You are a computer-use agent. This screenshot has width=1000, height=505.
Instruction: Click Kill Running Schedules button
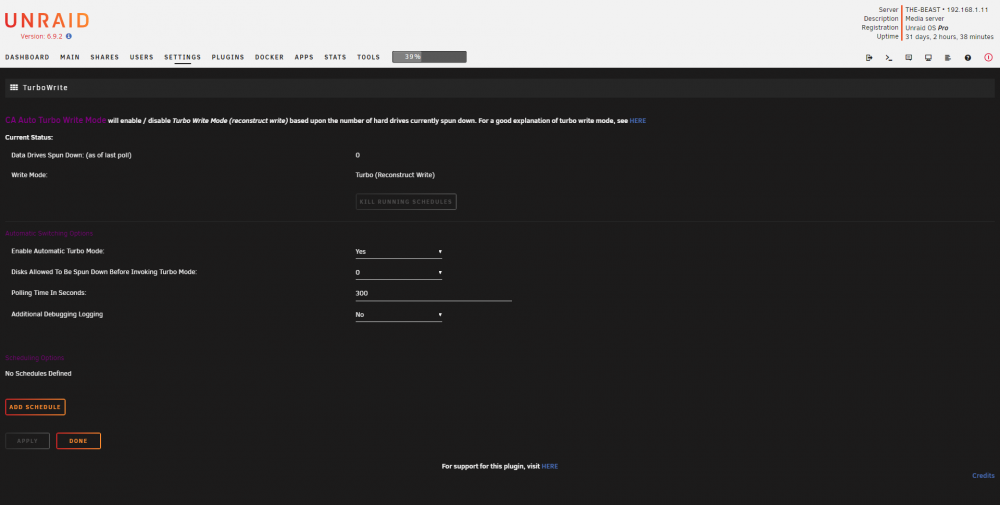point(406,201)
